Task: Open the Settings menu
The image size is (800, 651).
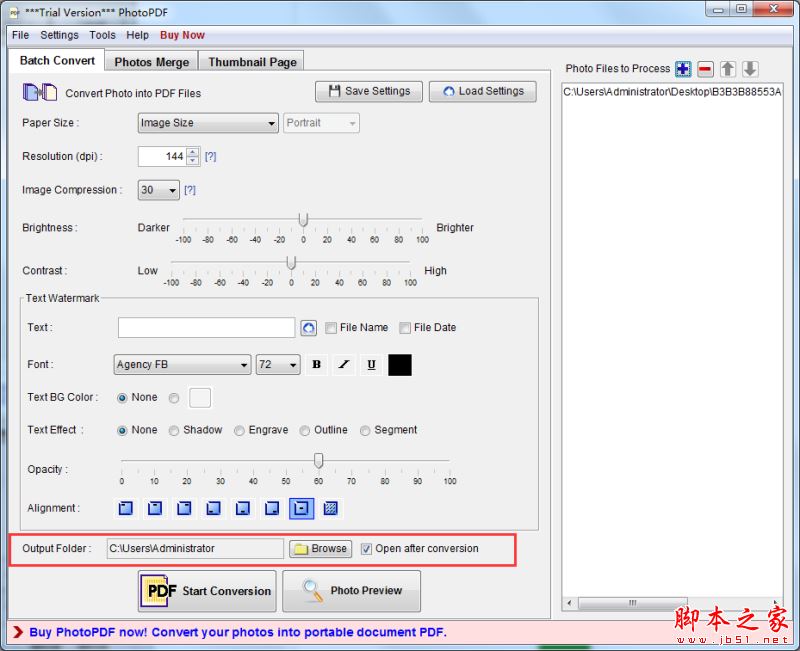Action: pyautogui.click(x=59, y=35)
